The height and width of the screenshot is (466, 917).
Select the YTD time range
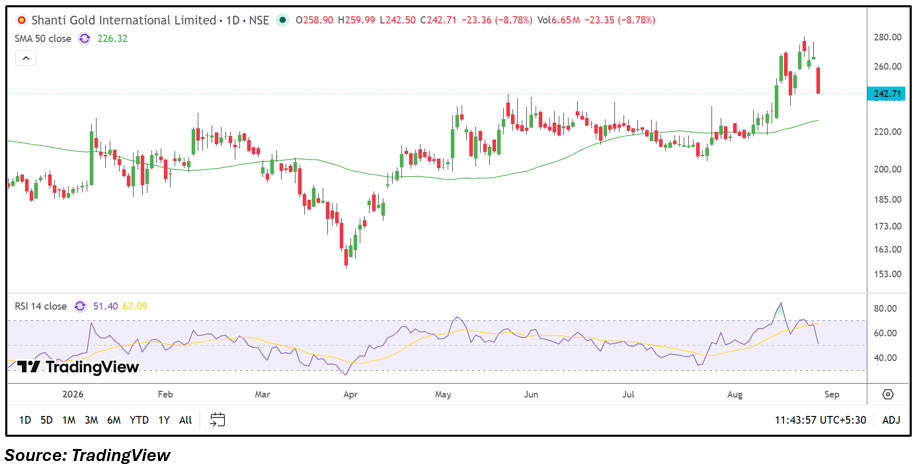(x=139, y=420)
